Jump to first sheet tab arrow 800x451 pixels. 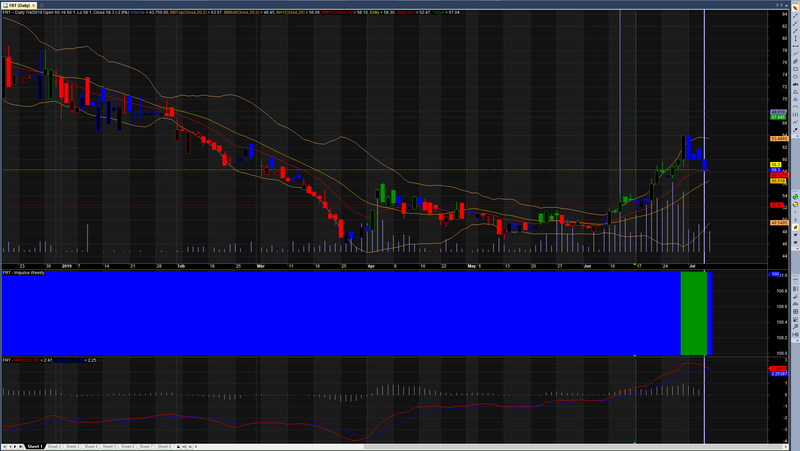click(4, 446)
